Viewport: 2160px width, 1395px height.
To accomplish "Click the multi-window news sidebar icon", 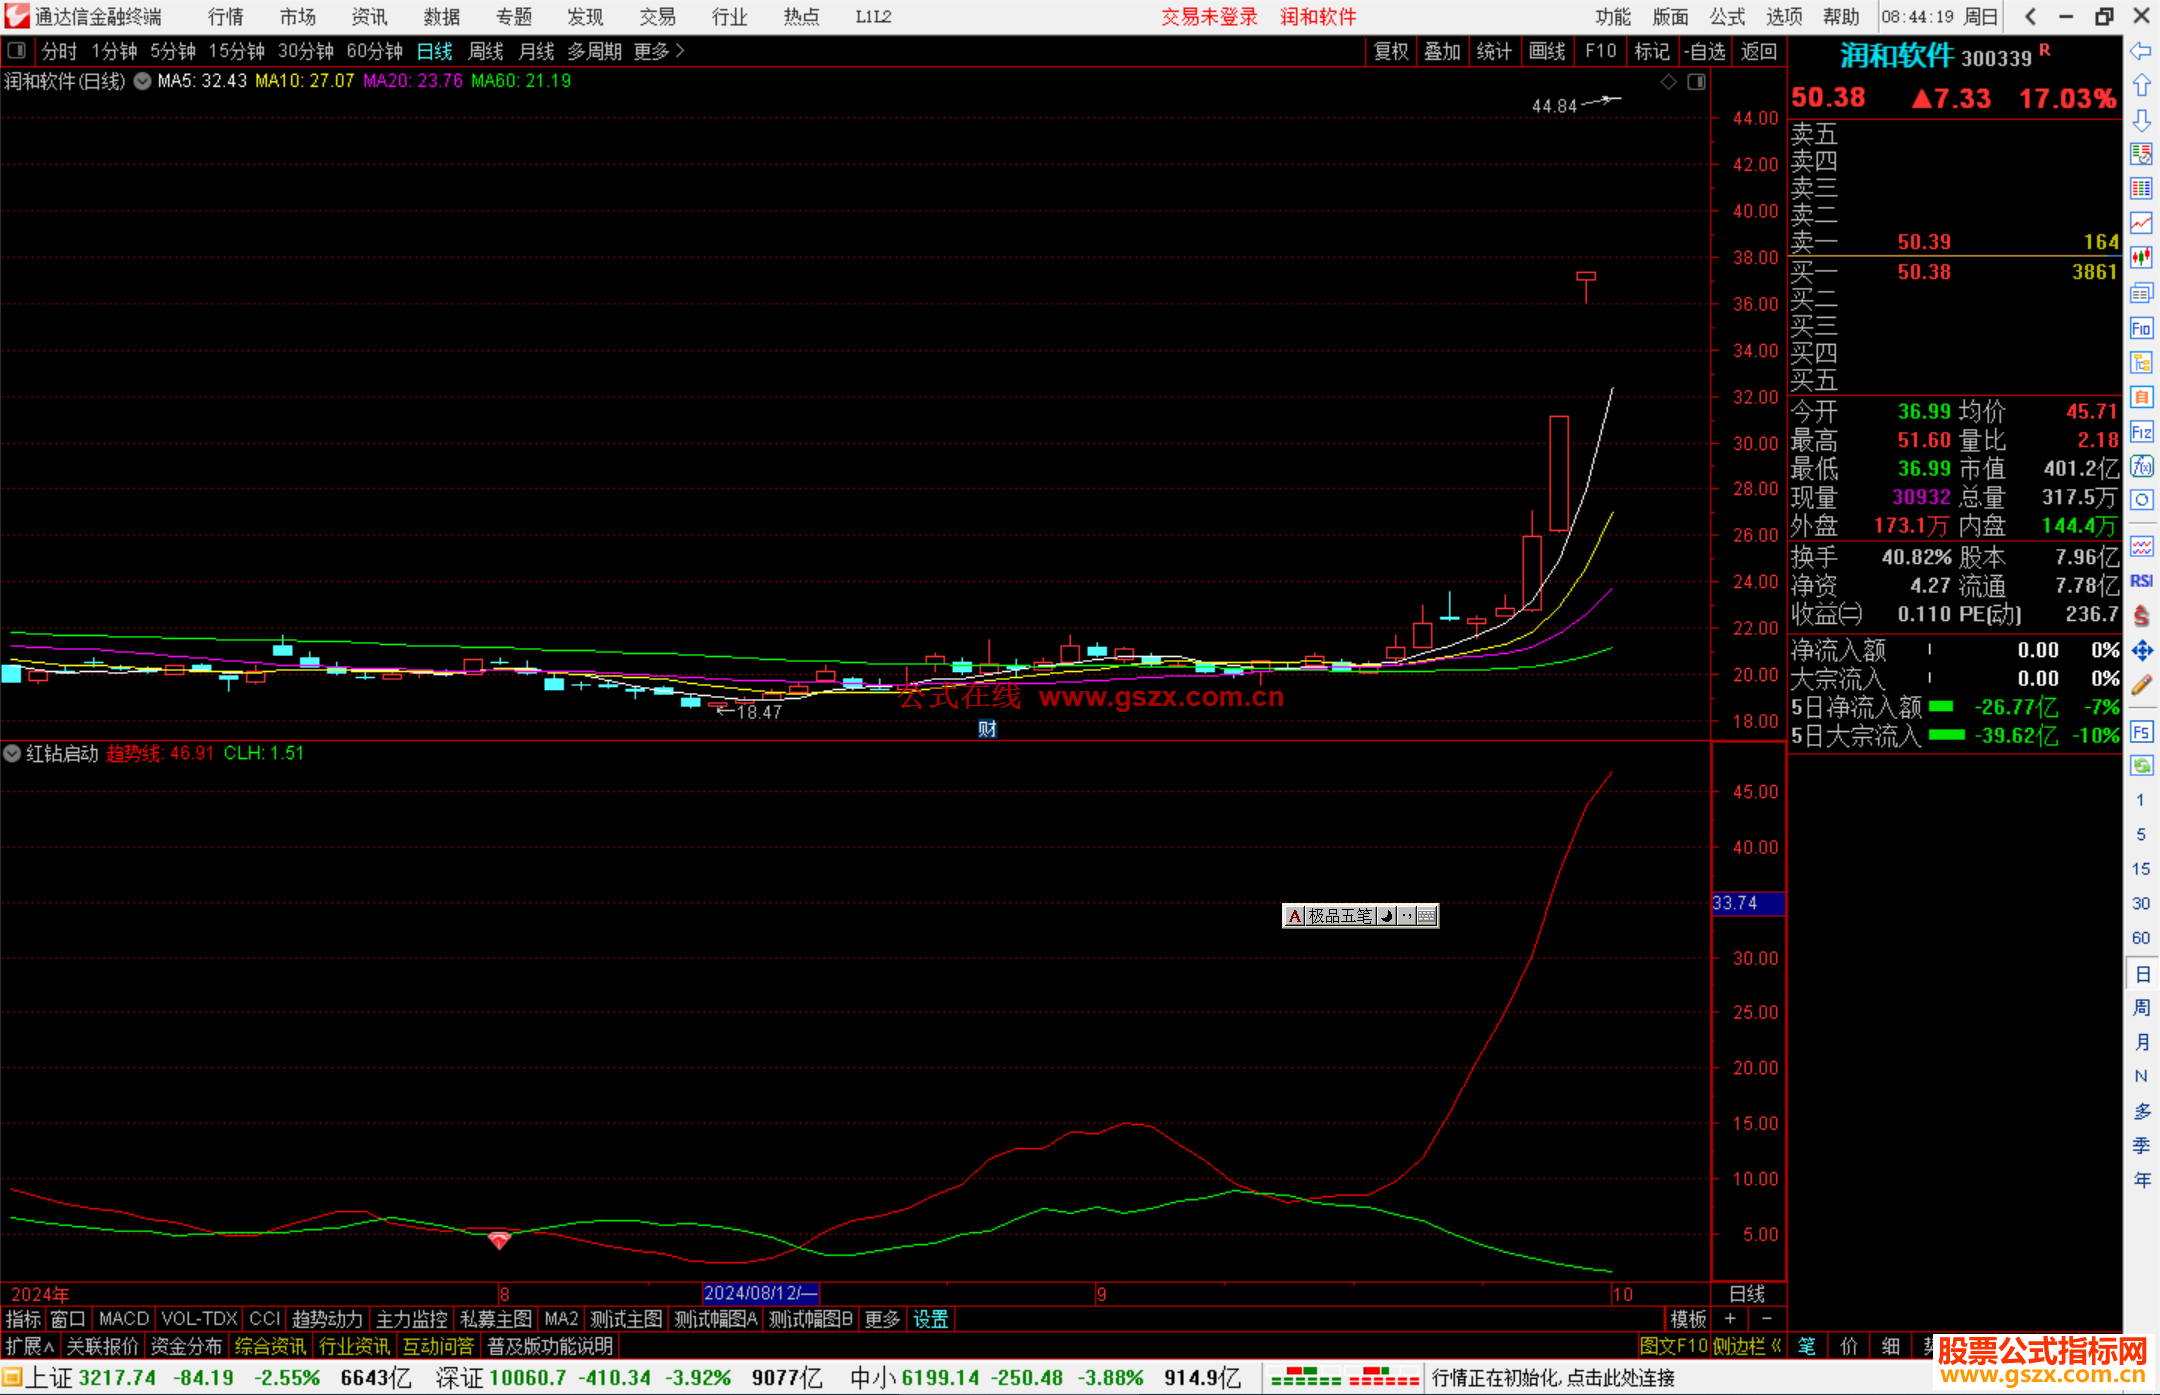I will pos(2141,293).
